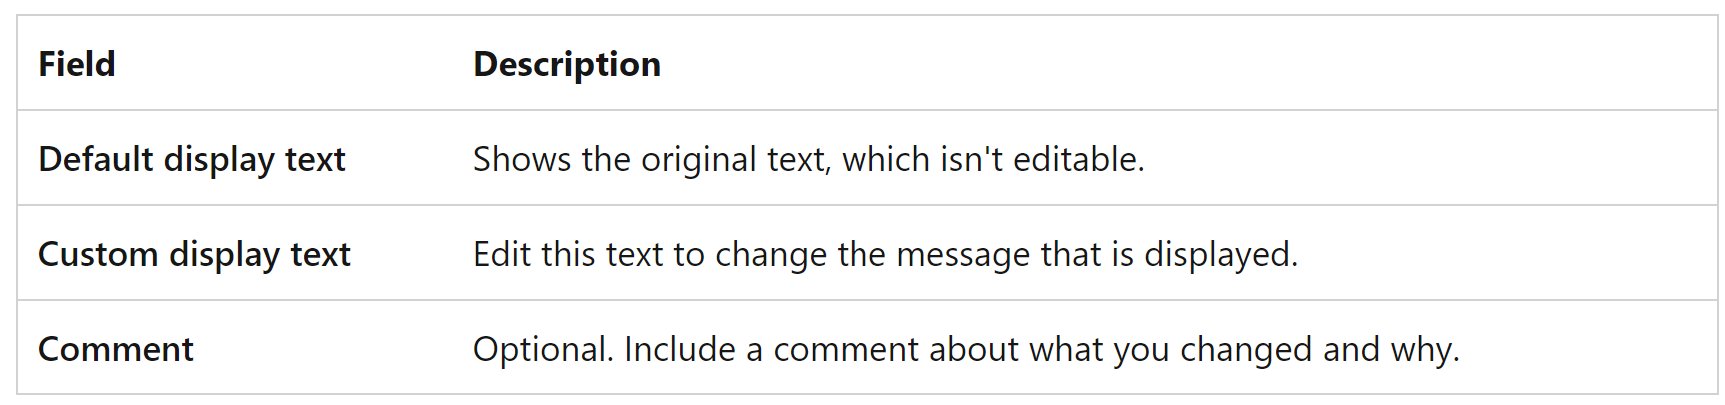1725x405 pixels.
Task: Click the Field column header
Action: tap(77, 64)
